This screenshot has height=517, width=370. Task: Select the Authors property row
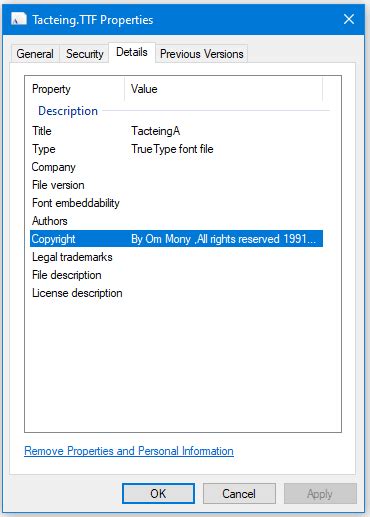pos(177,221)
